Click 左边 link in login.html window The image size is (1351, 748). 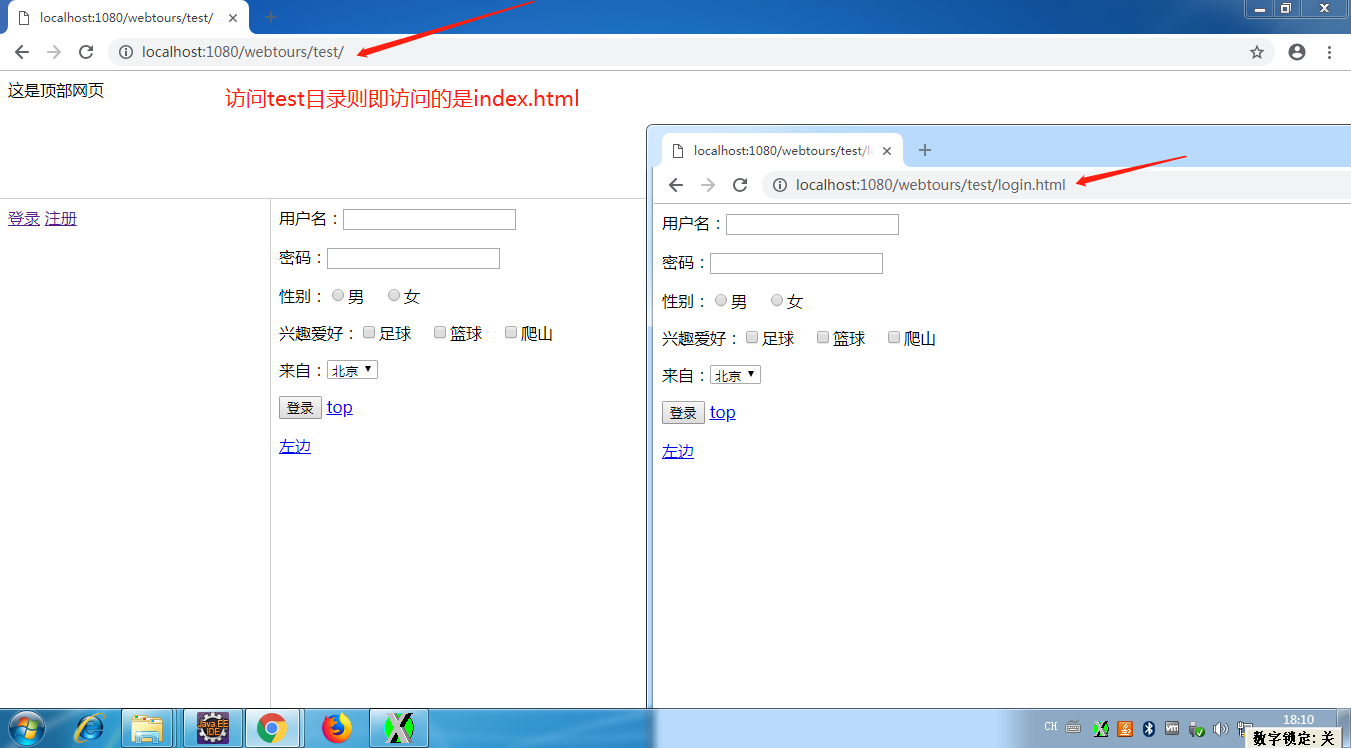(678, 451)
